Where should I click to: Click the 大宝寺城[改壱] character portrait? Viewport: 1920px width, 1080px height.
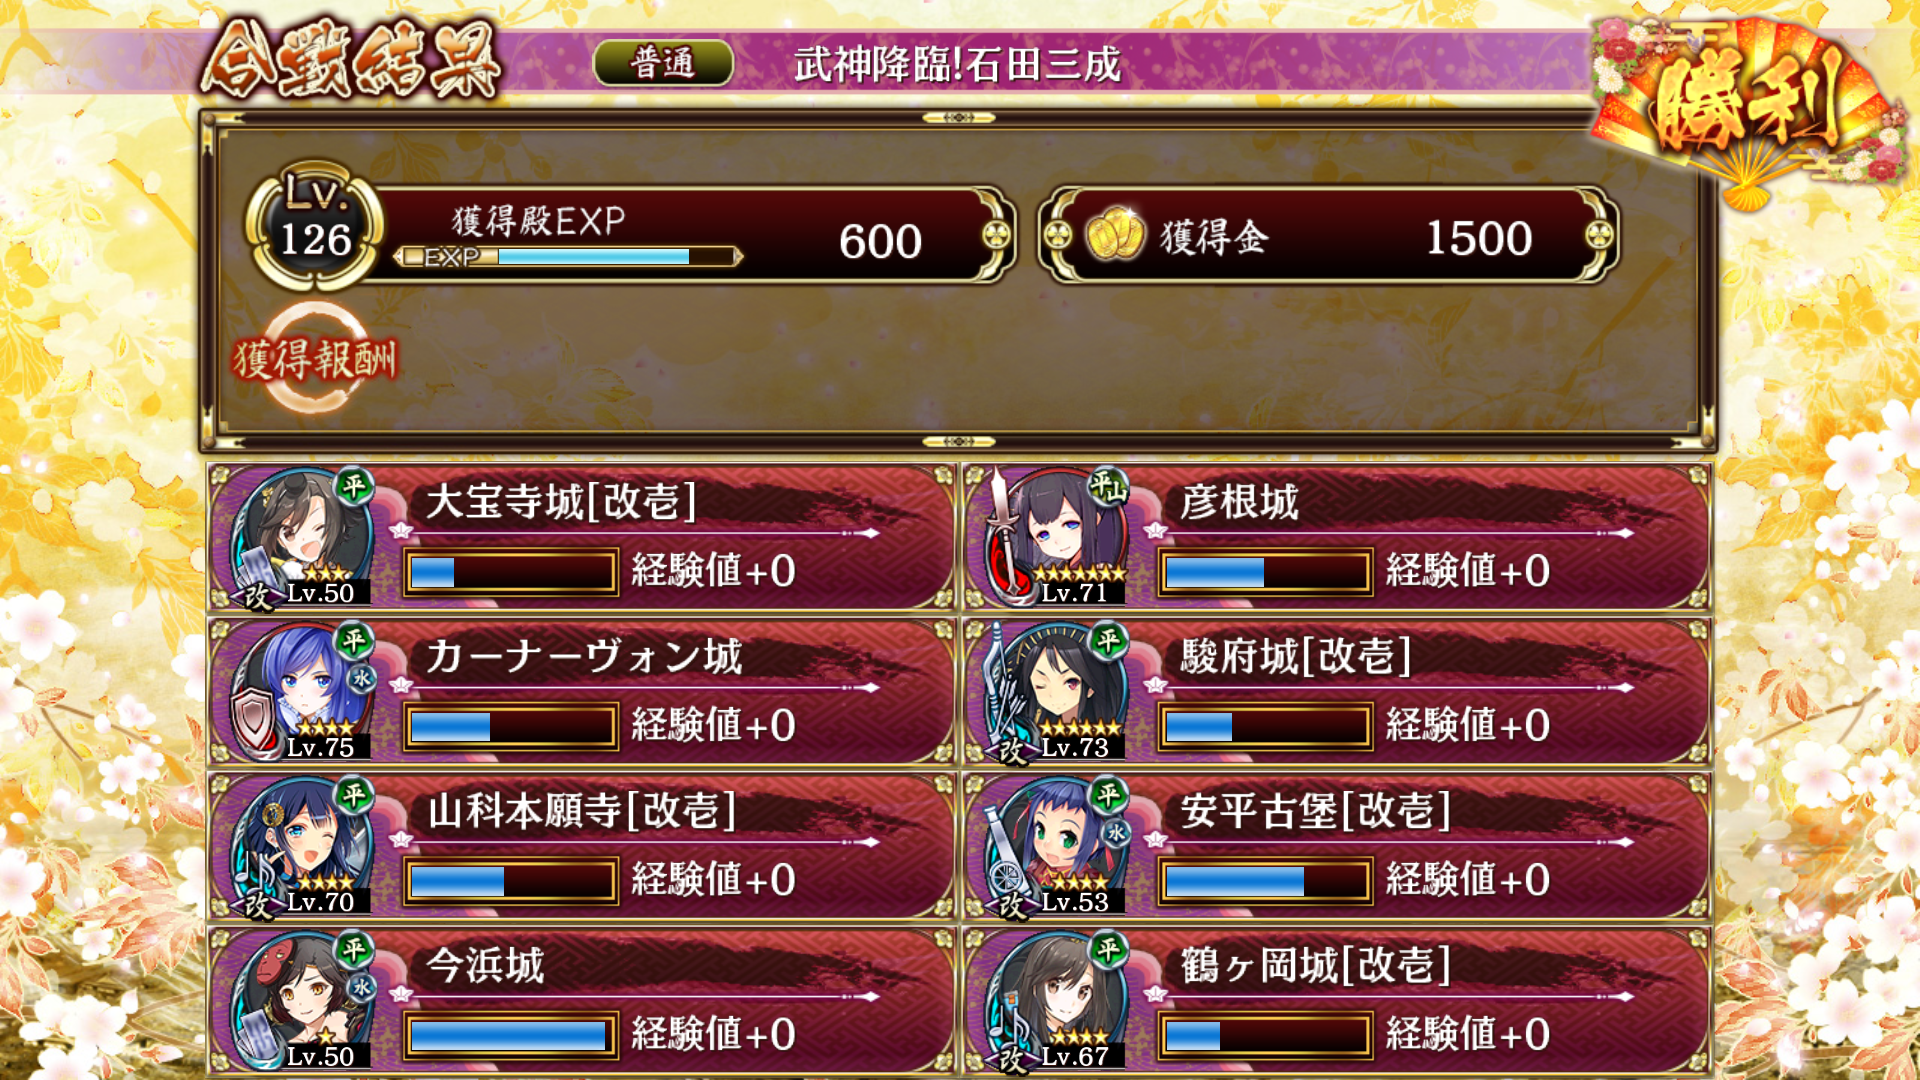pyautogui.click(x=300, y=538)
